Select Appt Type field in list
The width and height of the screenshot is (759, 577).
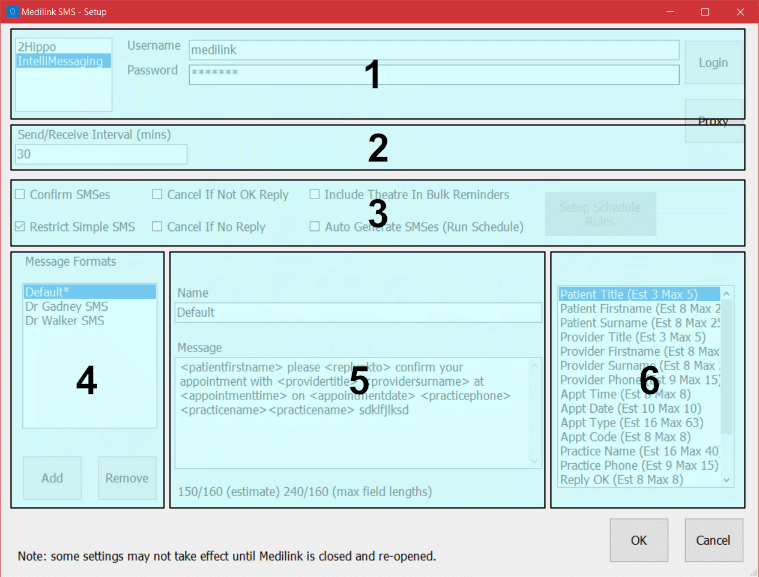(639, 423)
